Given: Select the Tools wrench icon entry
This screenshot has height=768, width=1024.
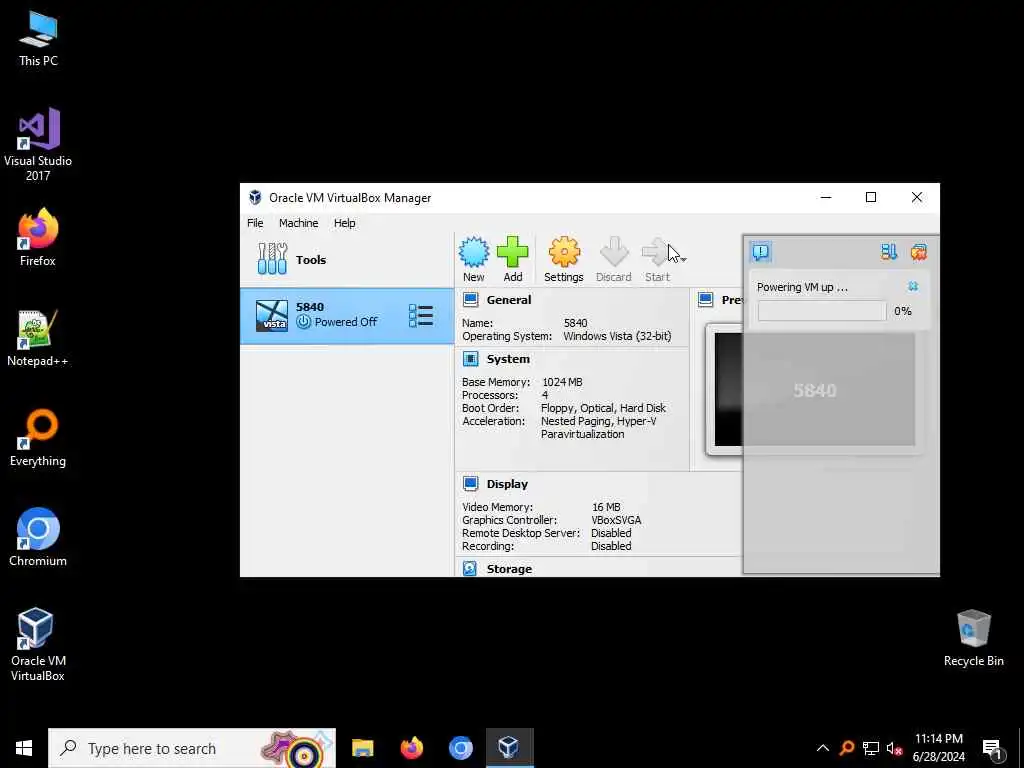Looking at the screenshot, I should [x=272, y=259].
